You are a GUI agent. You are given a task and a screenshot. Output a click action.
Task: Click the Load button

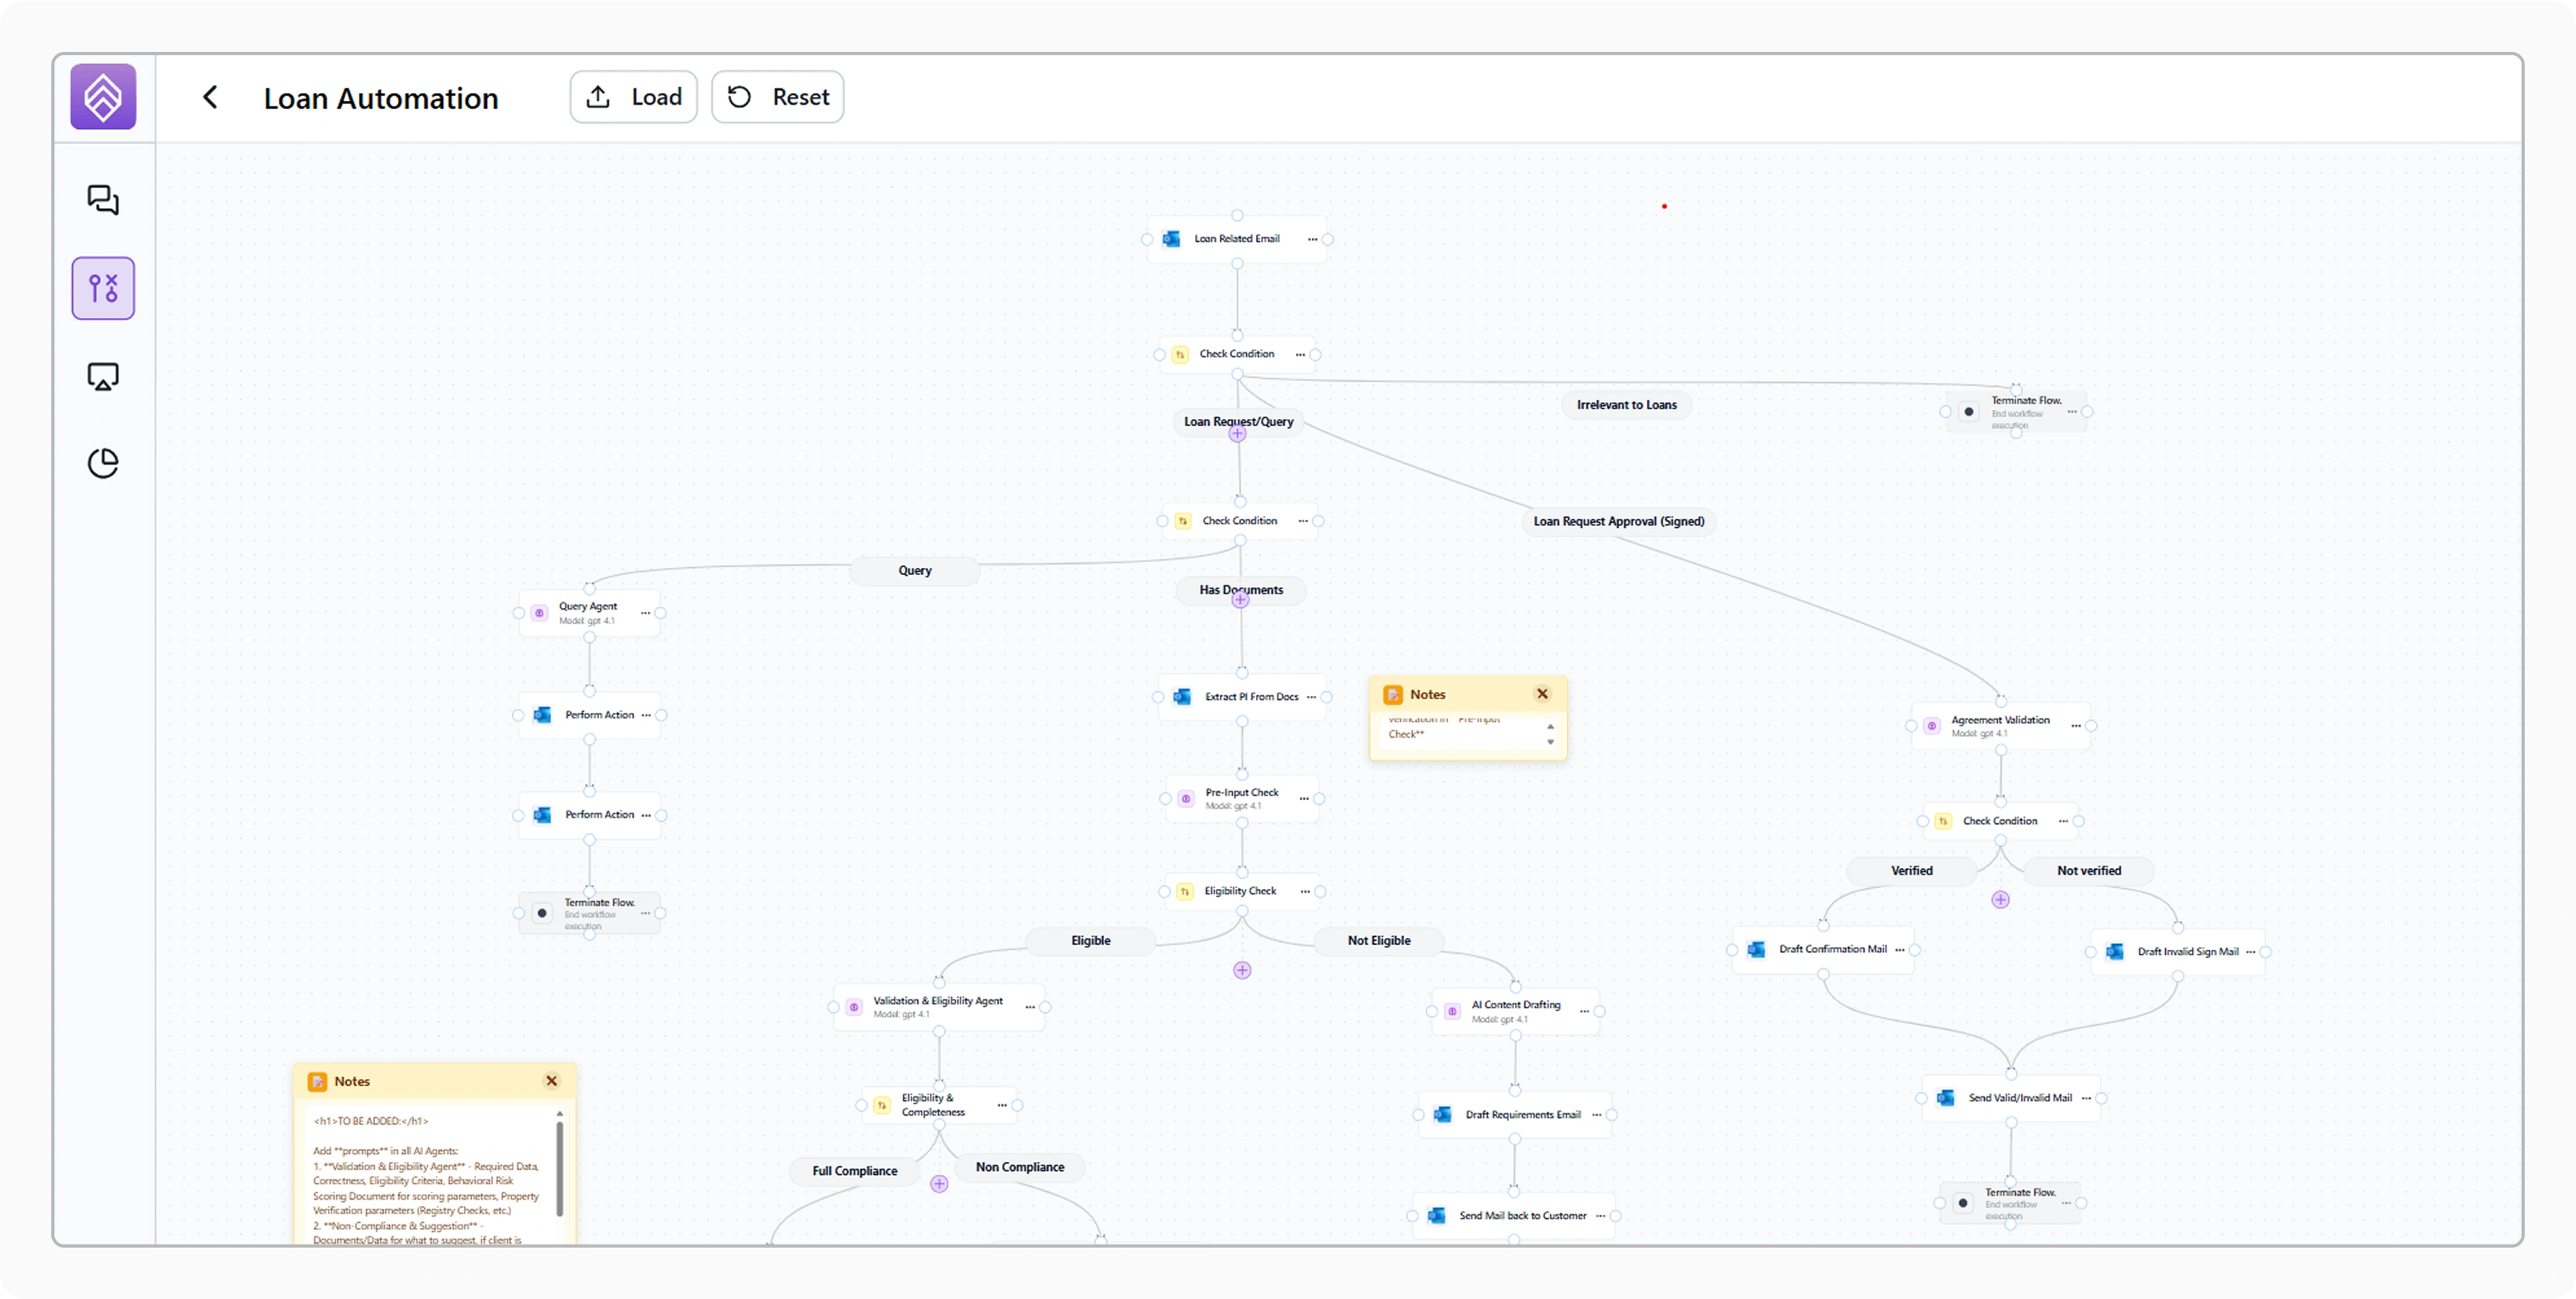[x=633, y=97]
